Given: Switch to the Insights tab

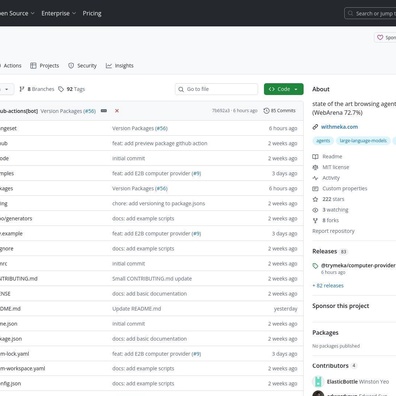Looking at the screenshot, I should coord(120,66).
